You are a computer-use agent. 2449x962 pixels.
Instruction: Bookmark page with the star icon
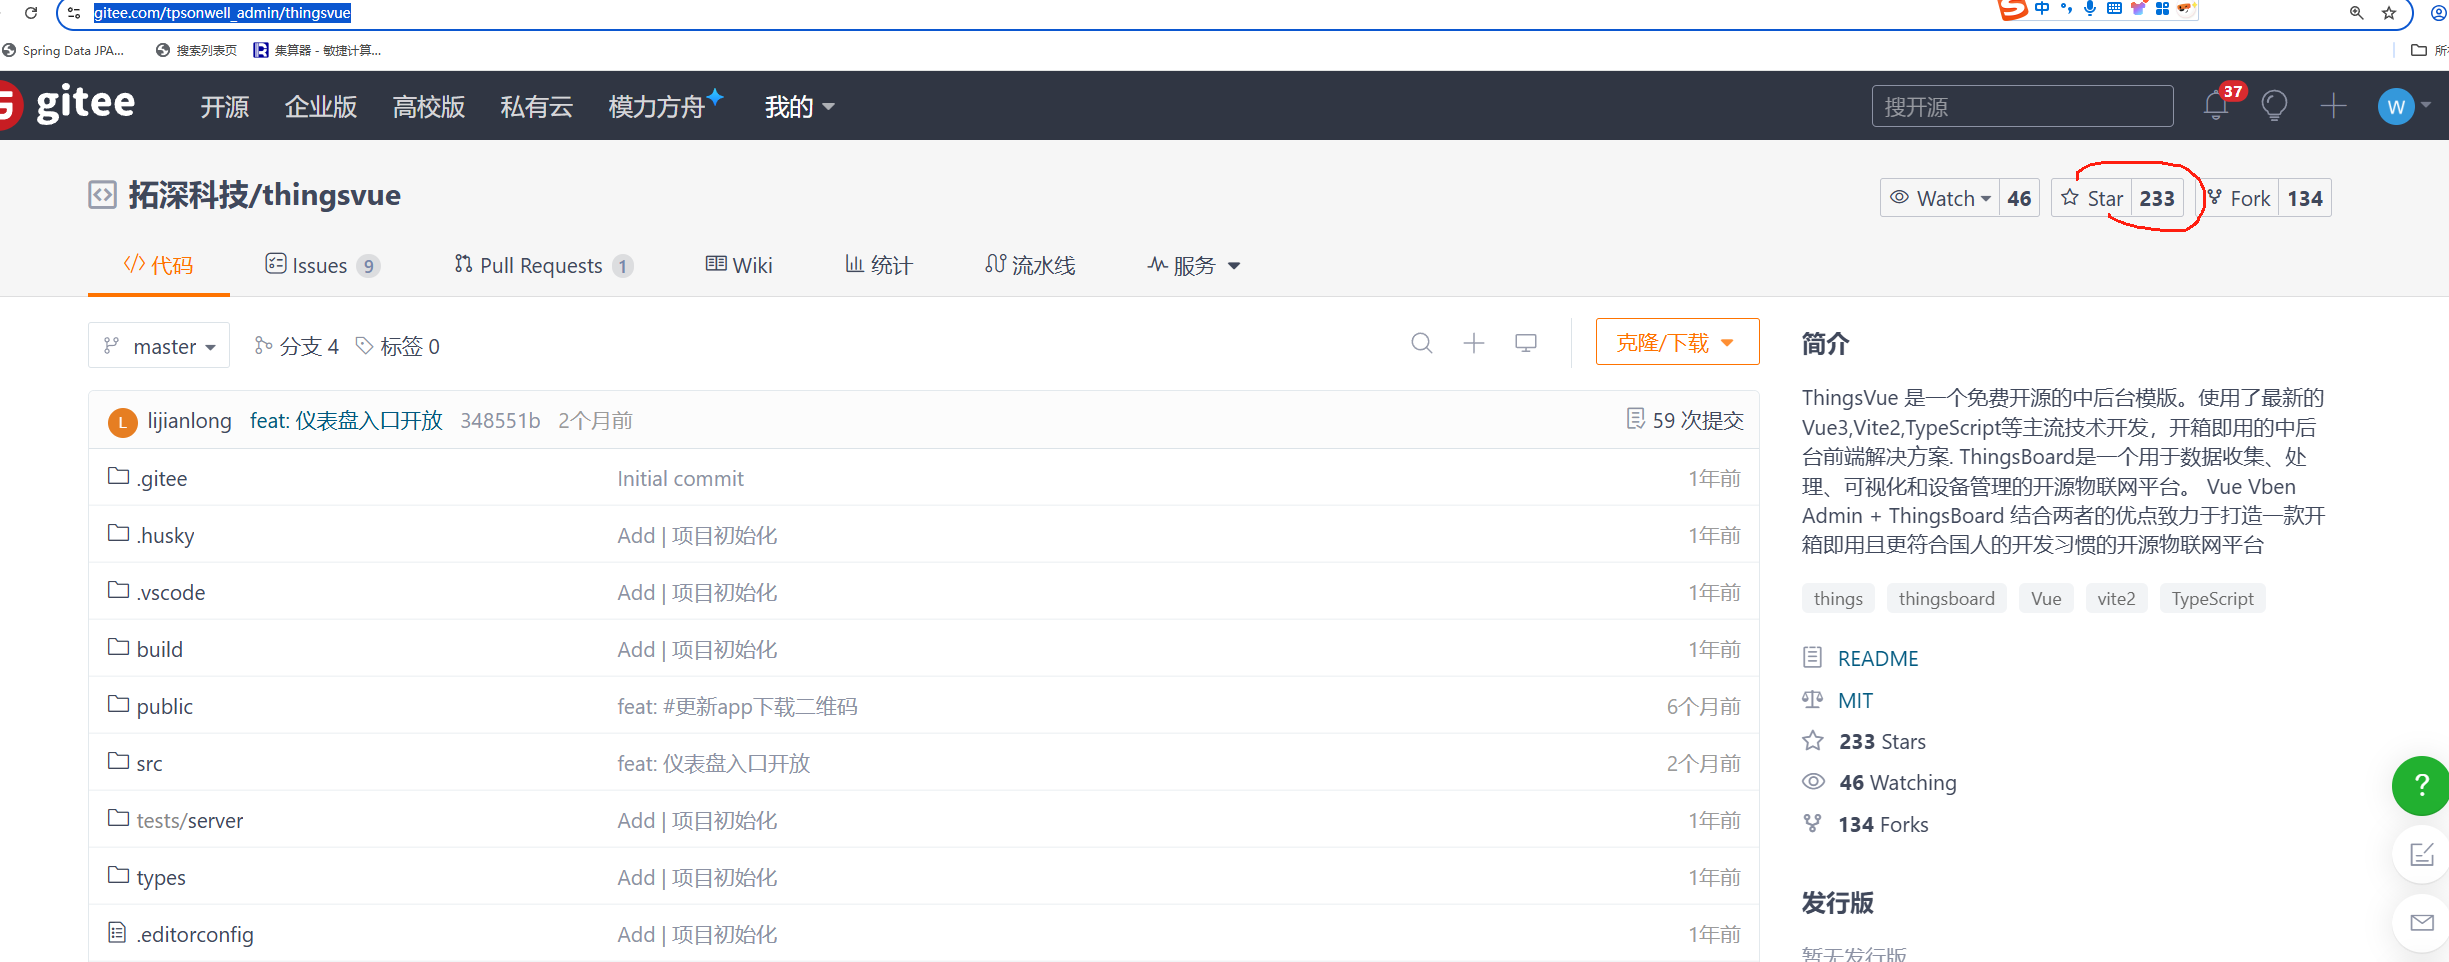2389,13
